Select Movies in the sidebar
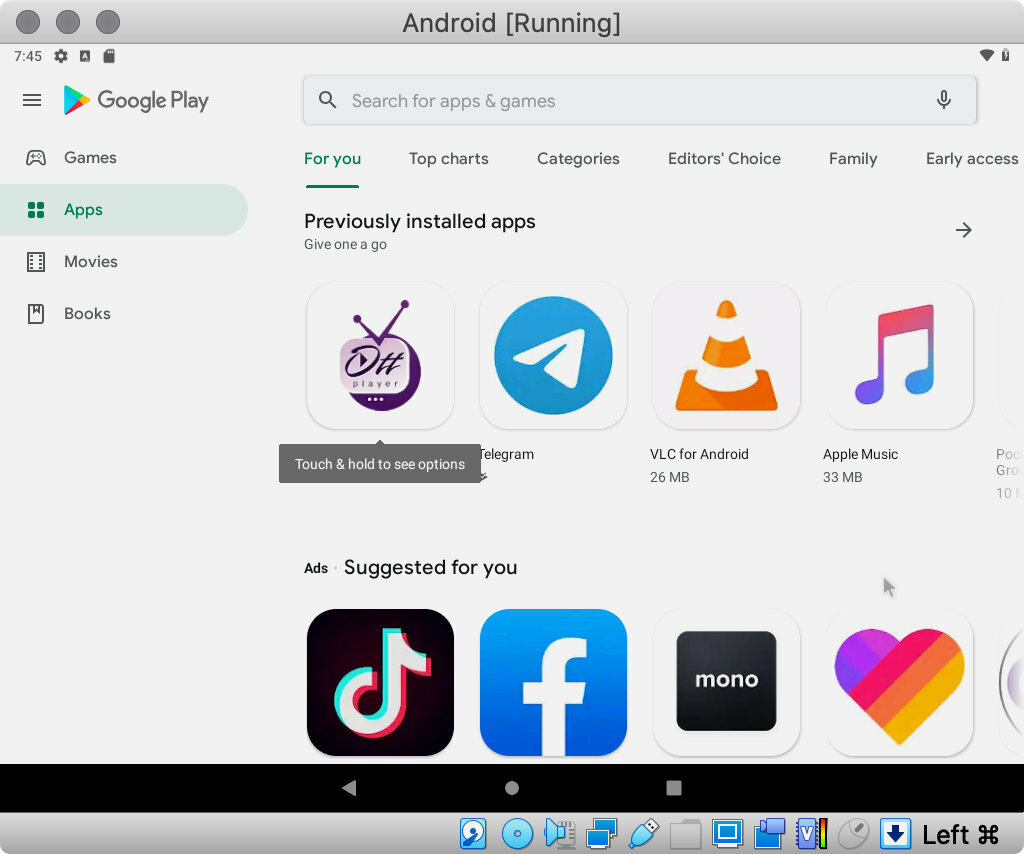The width and height of the screenshot is (1024, 854). tap(90, 262)
